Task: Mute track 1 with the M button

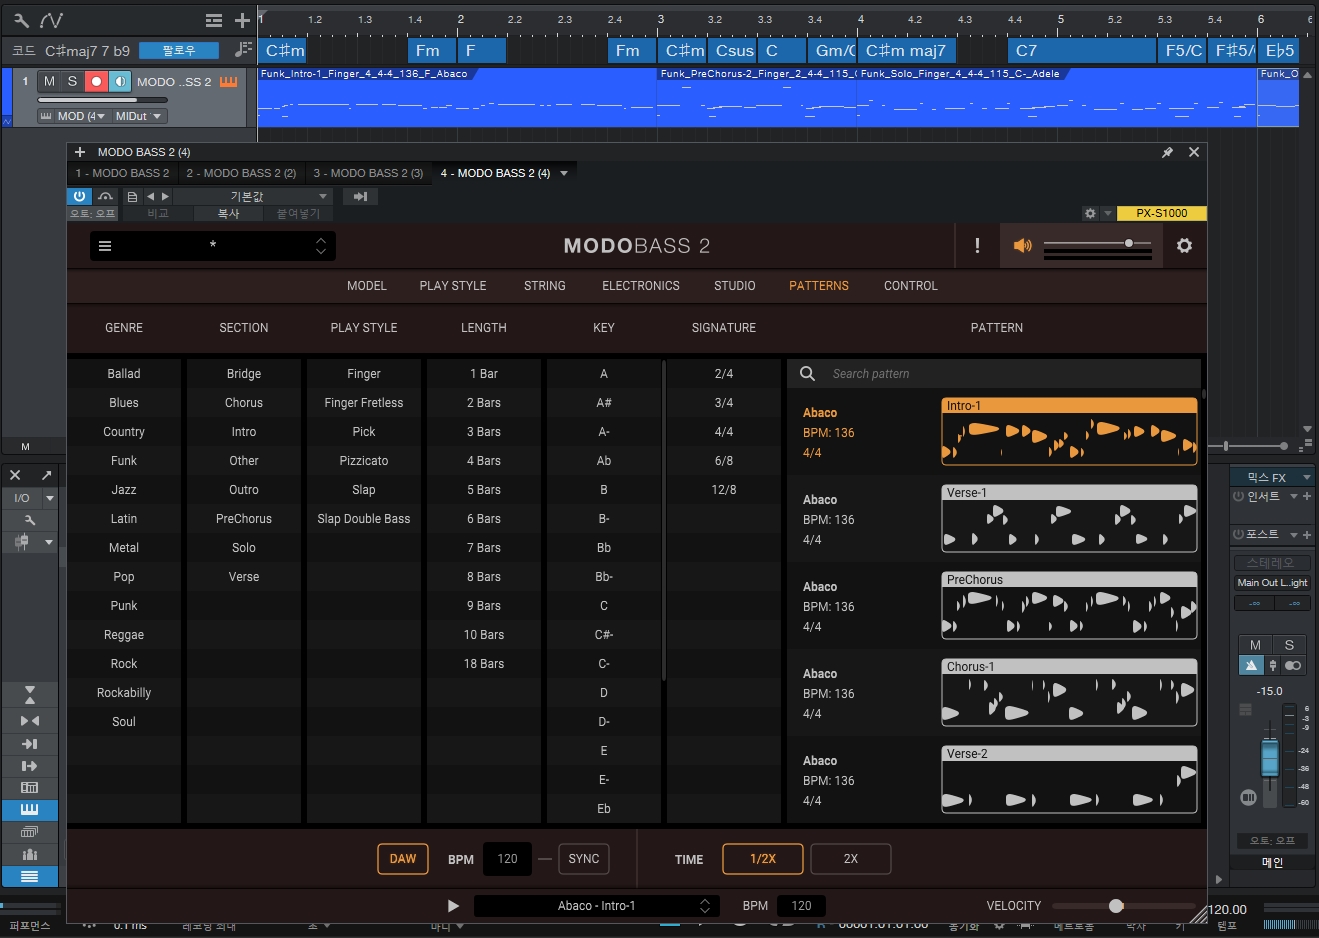Action: tap(49, 81)
